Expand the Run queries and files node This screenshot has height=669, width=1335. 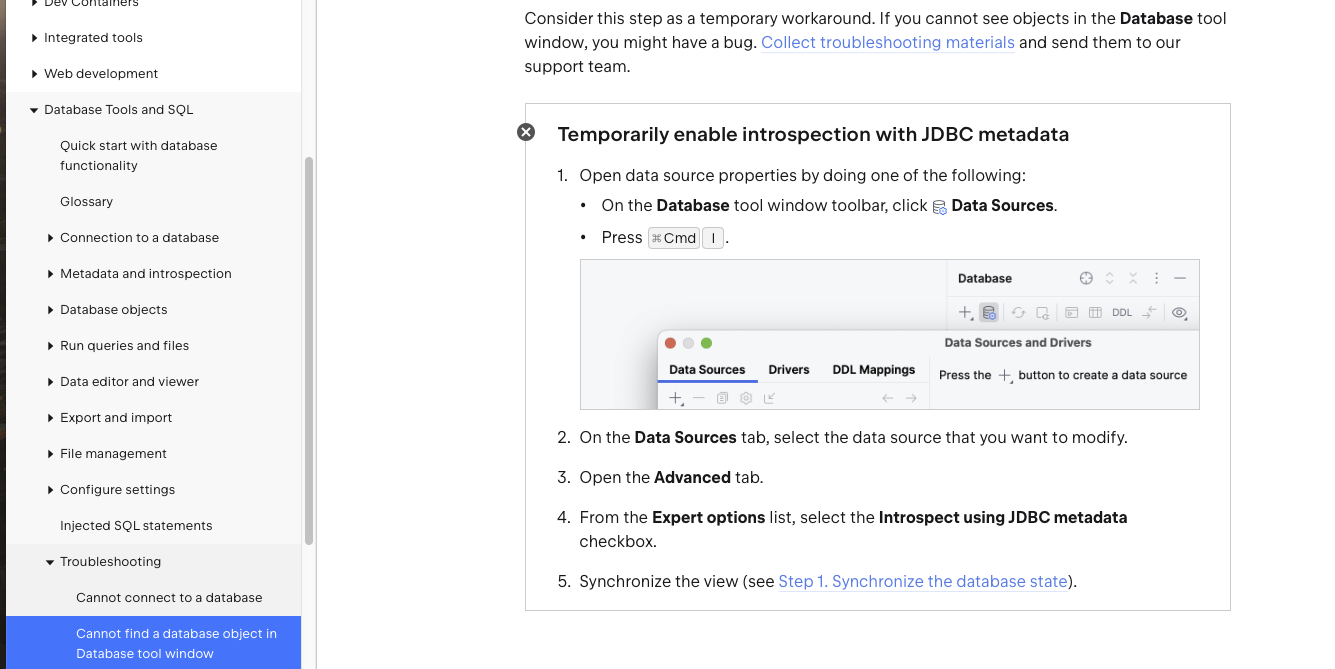click(50, 346)
